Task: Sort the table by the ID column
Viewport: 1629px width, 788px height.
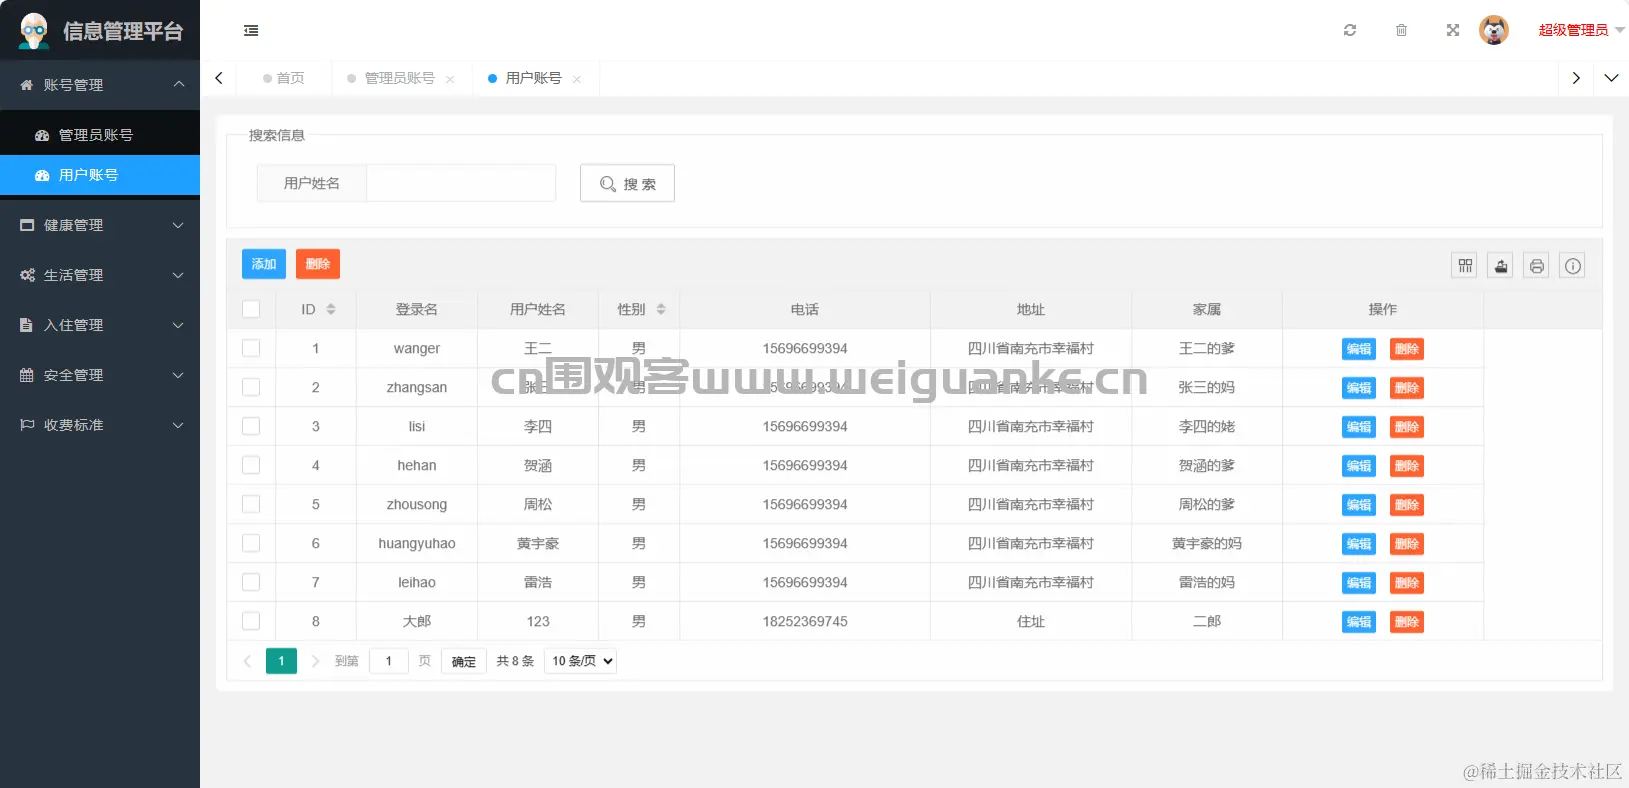Action: [x=331, y=309]
